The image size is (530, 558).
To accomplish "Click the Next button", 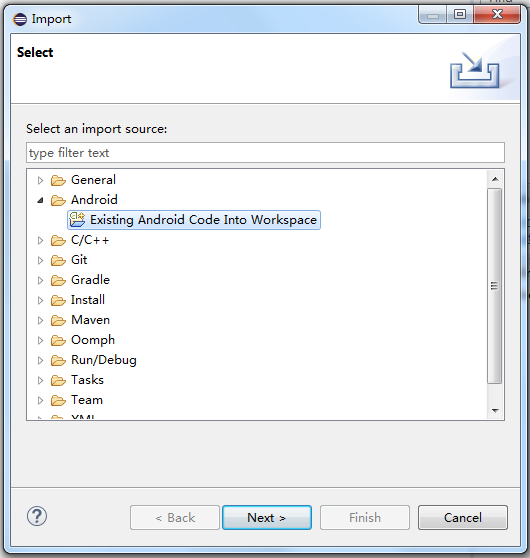I will tap(267, 517).
